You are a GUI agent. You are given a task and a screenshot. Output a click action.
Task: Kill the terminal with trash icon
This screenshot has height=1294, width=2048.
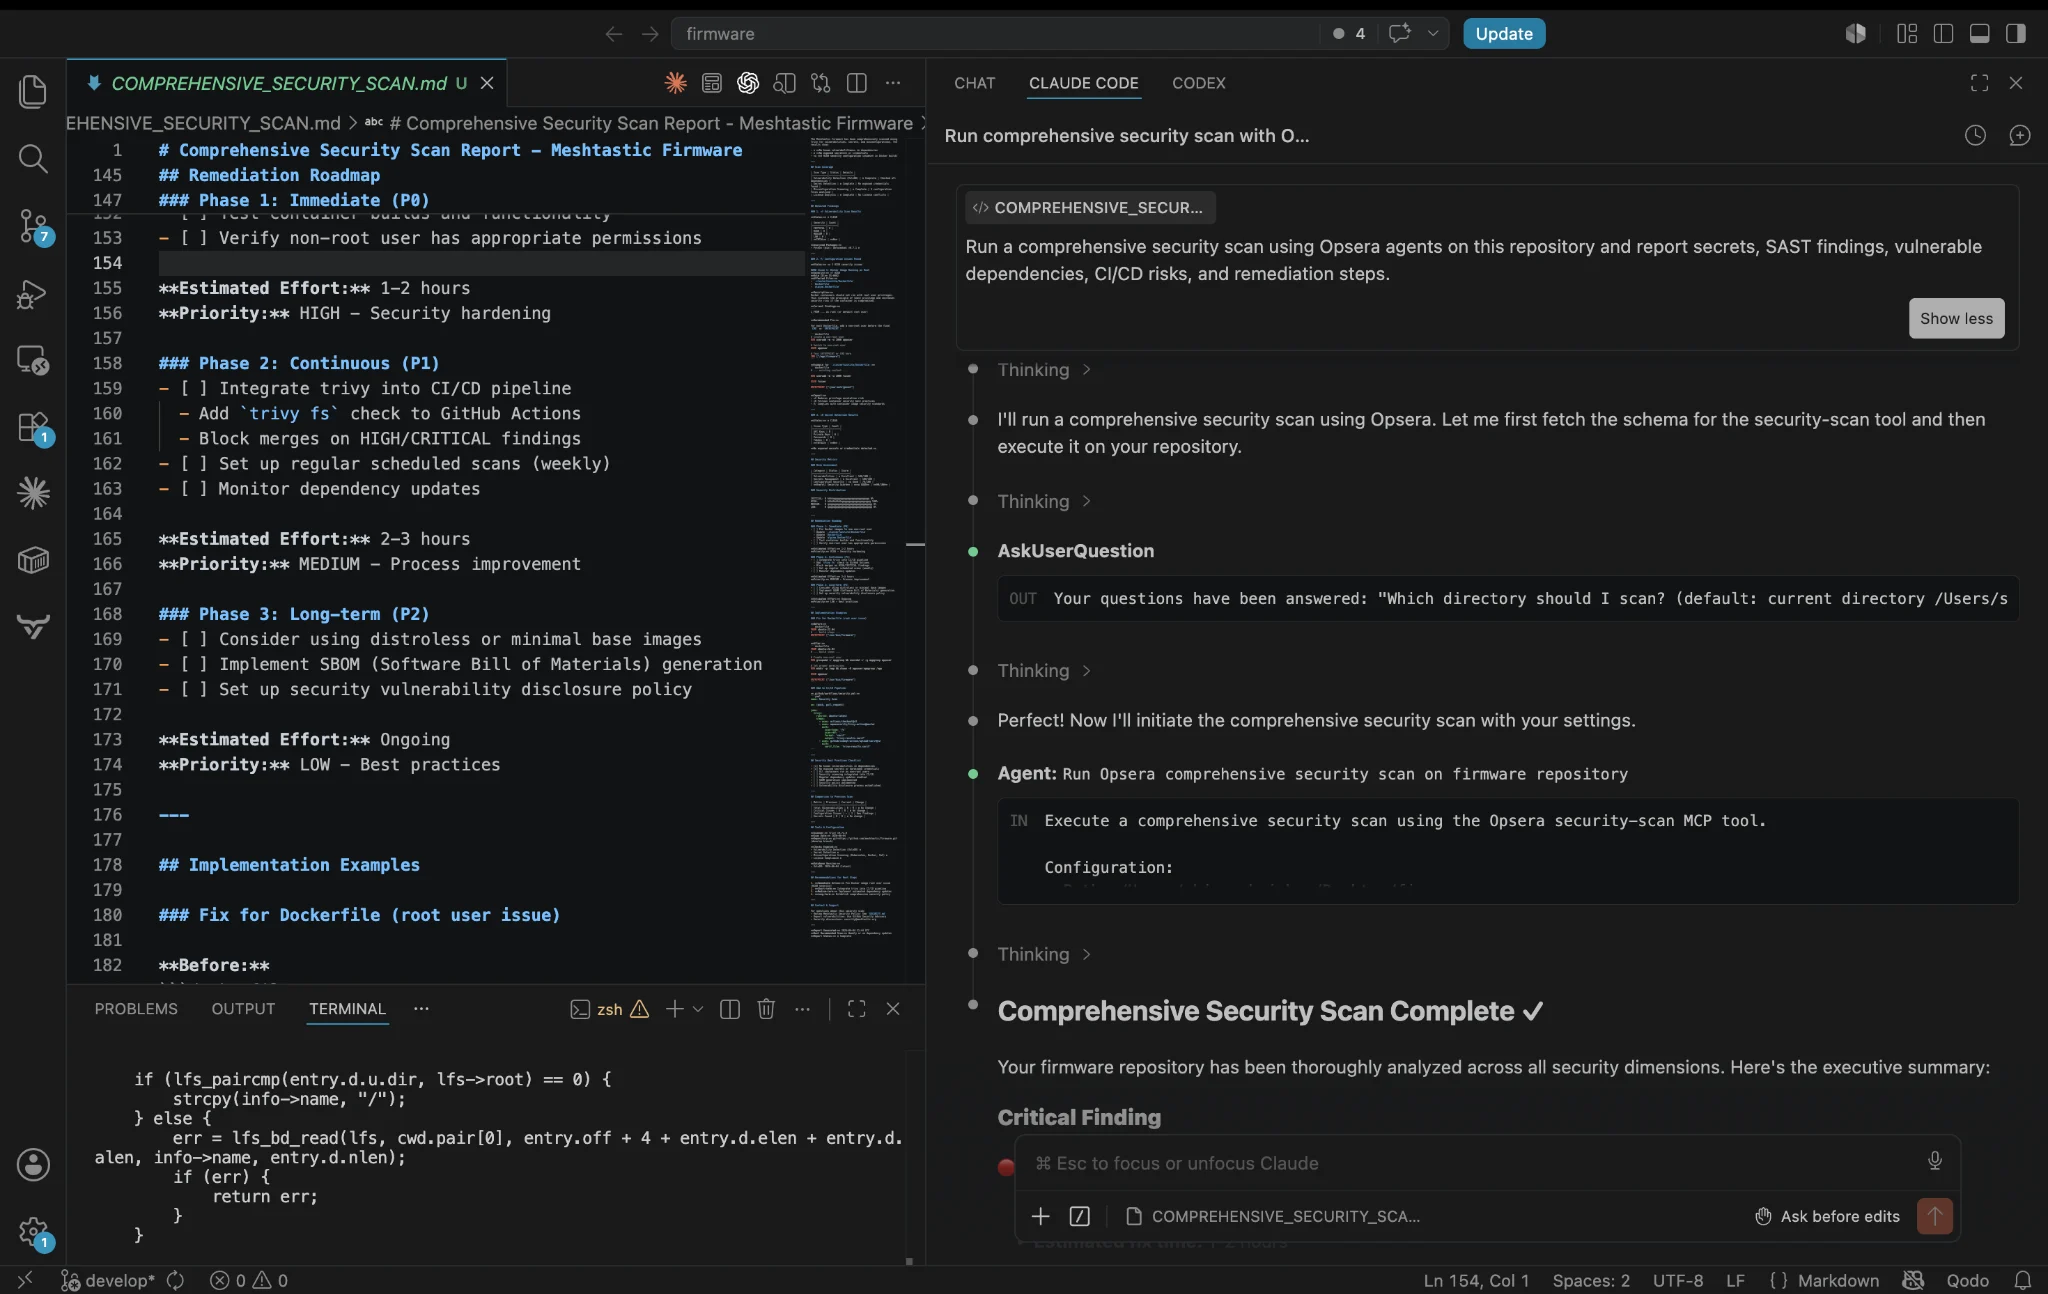(766, 1009)
